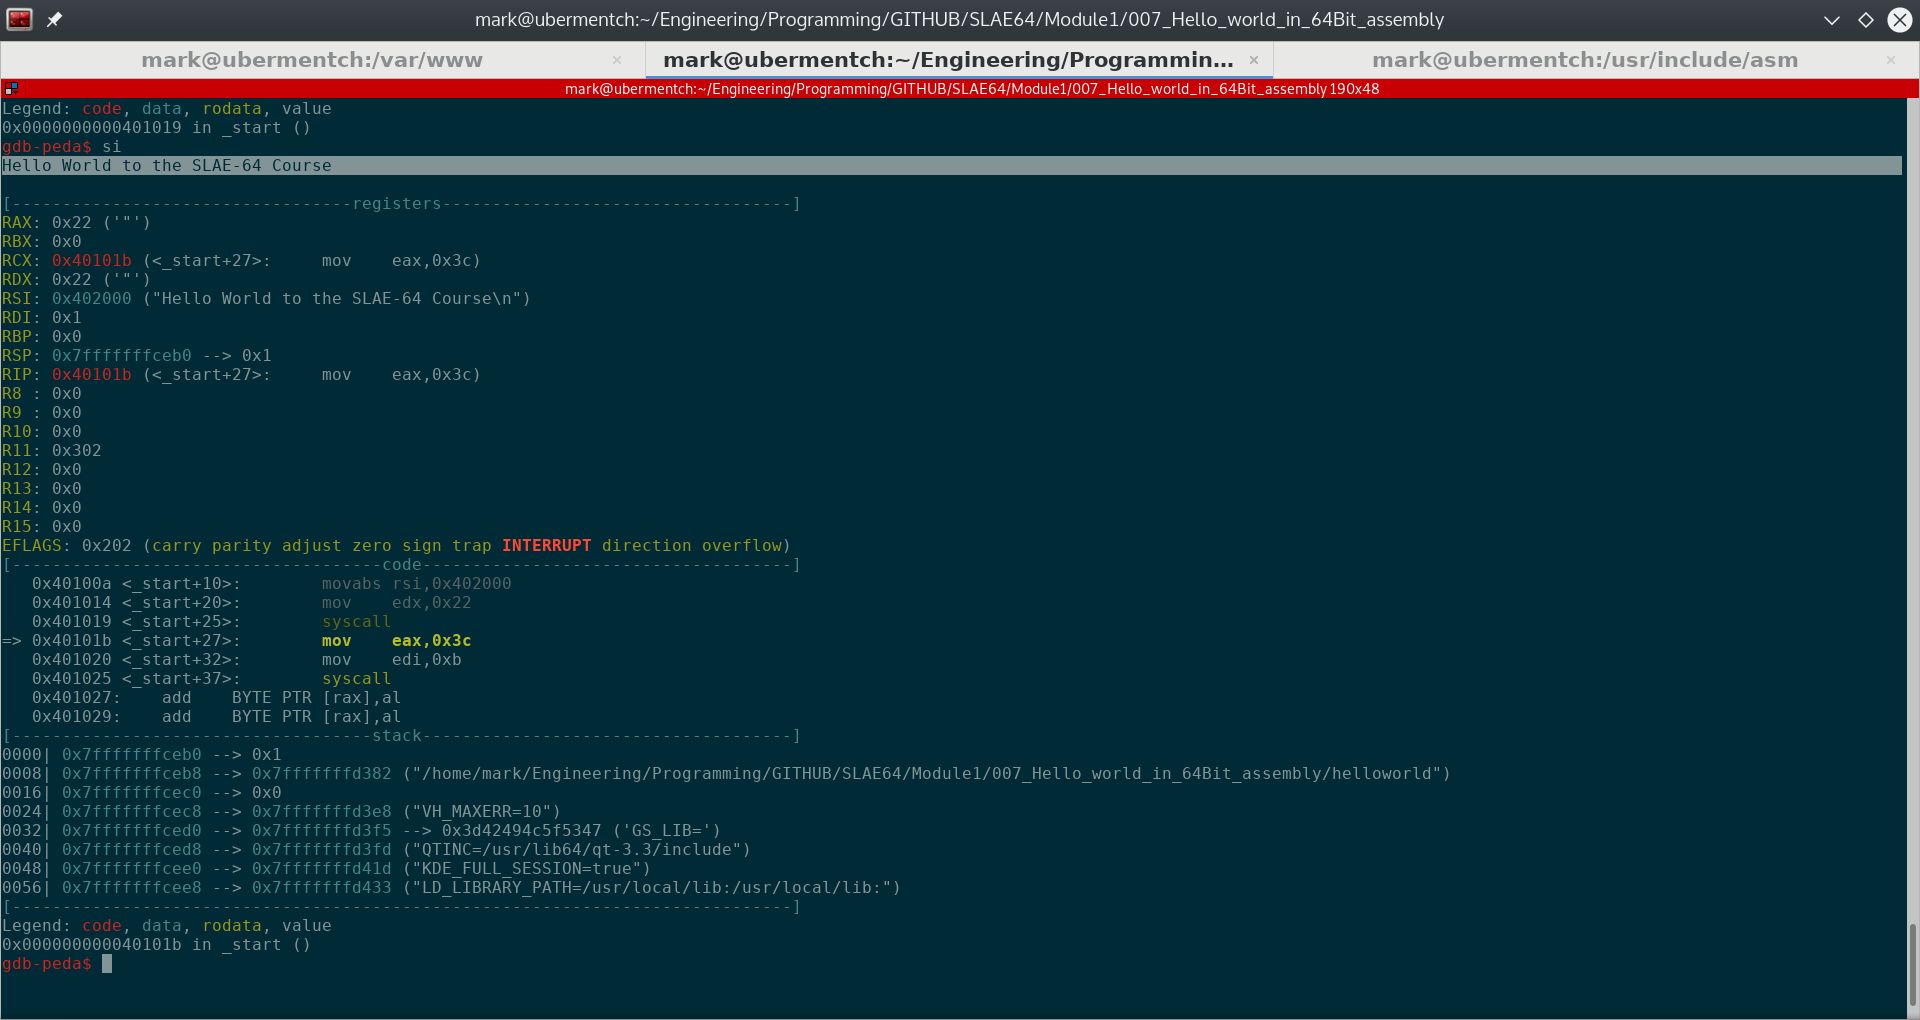Click the top line '0x0000000000401019 in _start ()'

pyautogui.click(x=156, y=128)
